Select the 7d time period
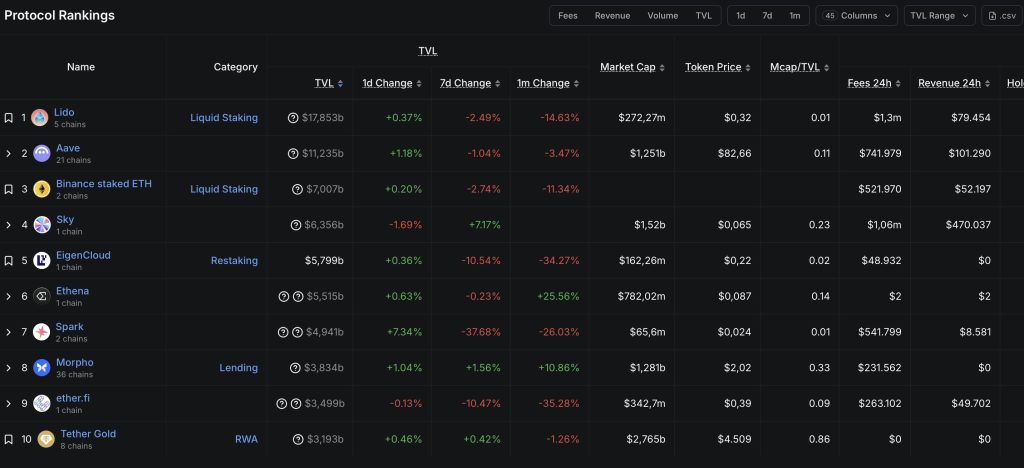Screen dimensions: 1024x468 (x=767, y=16)
